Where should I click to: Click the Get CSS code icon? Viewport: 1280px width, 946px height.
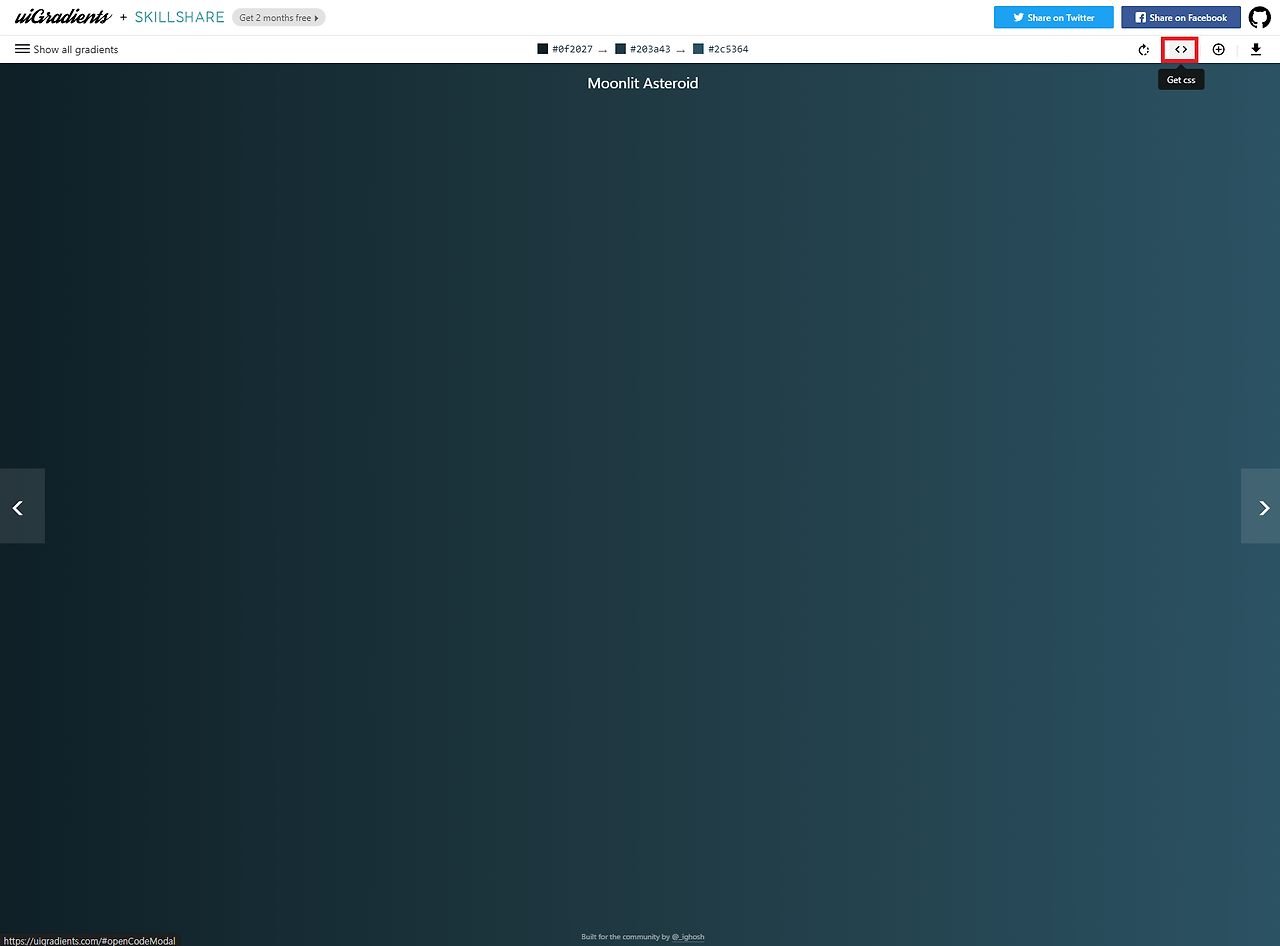point(1181,49)
